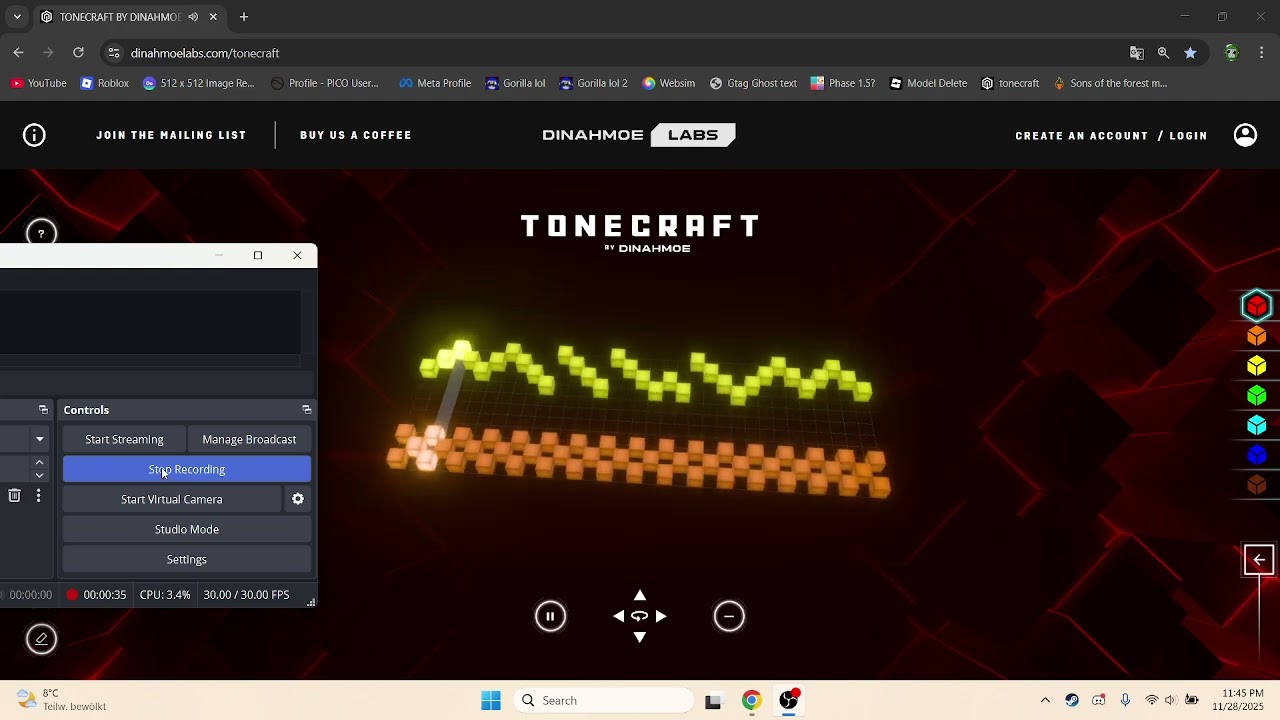Choose the orange cube block
The width and height of the screenshot is (1280, 720).
[x=1257, y=336]
